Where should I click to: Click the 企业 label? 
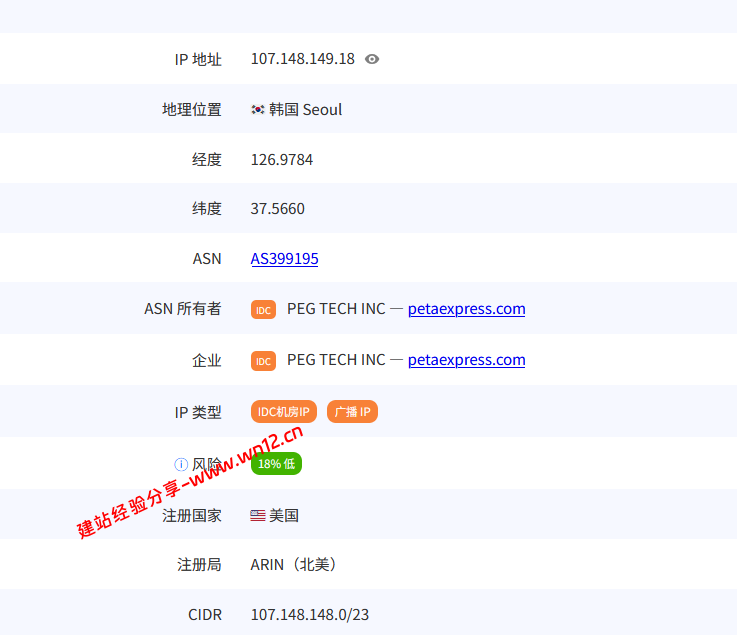[x=207, y=361]
